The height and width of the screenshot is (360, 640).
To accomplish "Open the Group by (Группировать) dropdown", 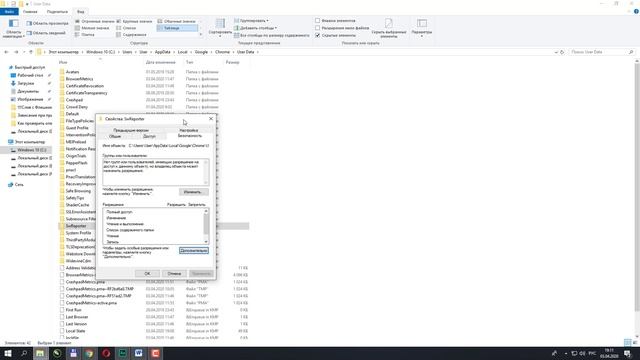I will [x=251, y=20].
